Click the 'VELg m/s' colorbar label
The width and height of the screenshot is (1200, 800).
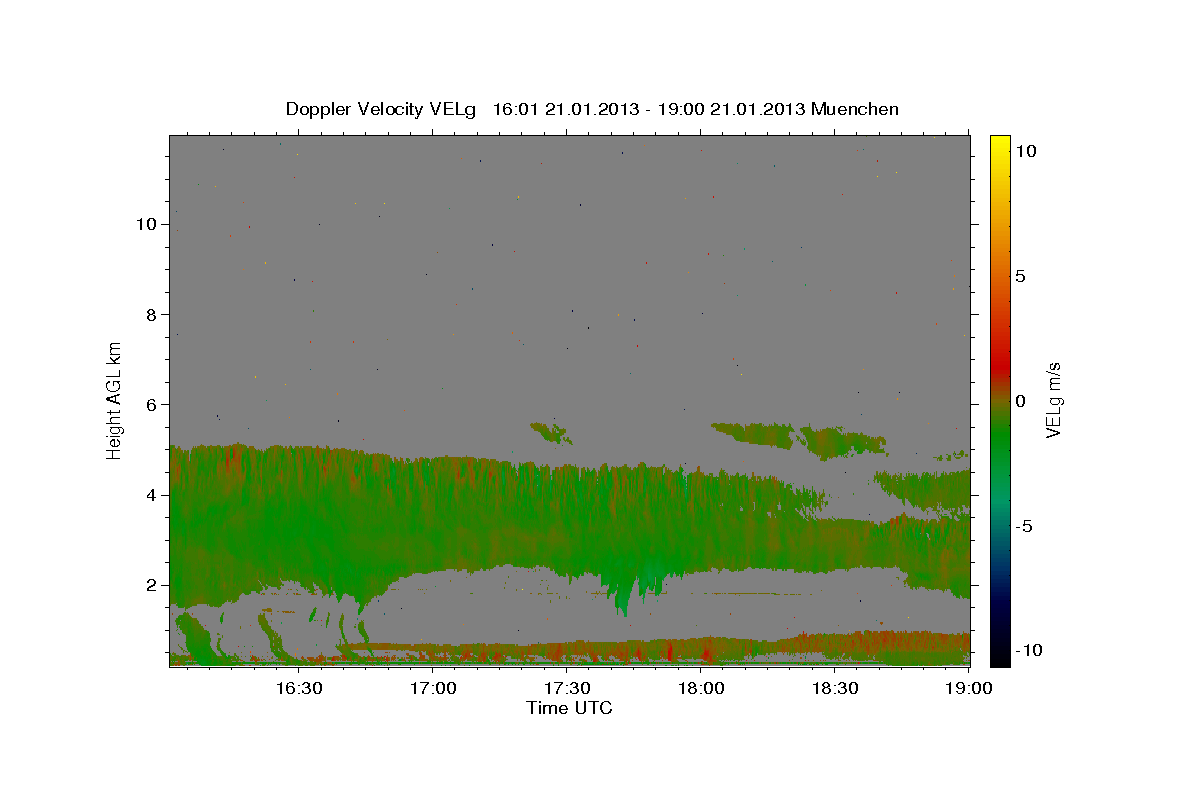(1053, 401)
